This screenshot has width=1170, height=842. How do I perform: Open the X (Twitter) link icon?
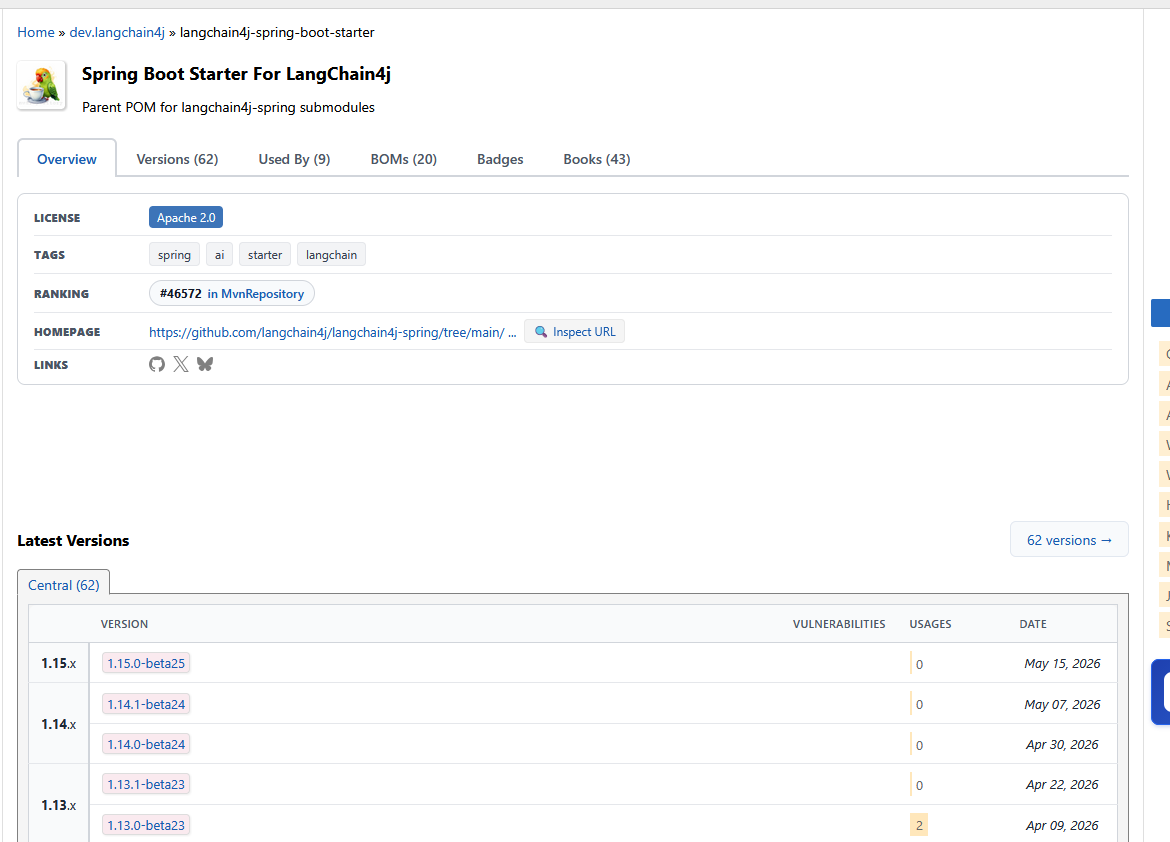pyautogui.click(x=181, y=364)
